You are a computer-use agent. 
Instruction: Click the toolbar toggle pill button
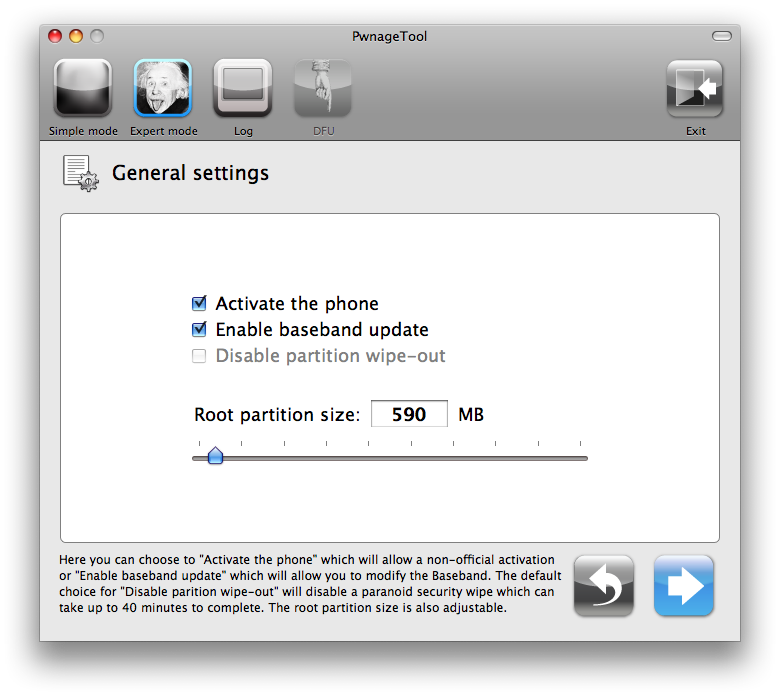point(721,36)
